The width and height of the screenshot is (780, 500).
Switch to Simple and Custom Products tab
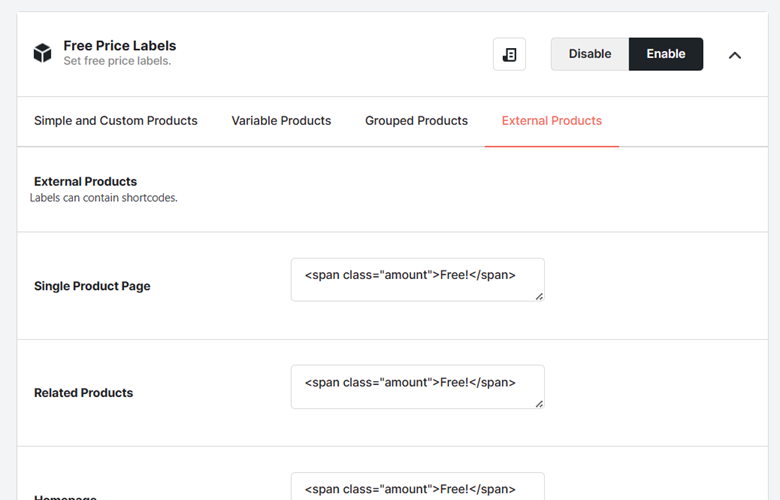(115, 121)
